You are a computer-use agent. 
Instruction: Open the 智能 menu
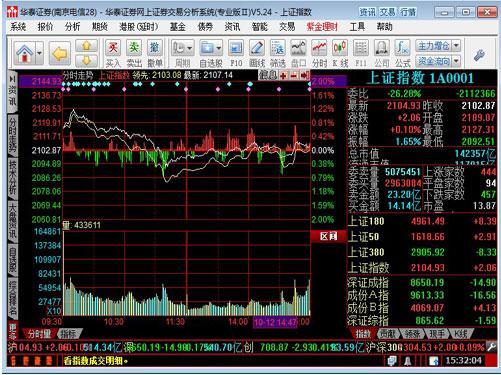coord(260,27)
